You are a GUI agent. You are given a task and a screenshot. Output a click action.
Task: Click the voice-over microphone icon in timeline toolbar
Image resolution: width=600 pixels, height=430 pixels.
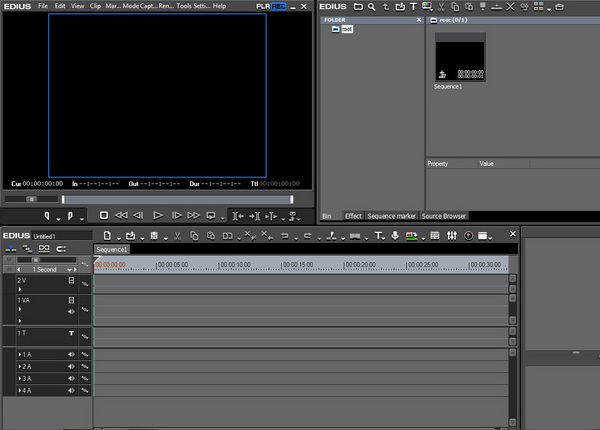[x=396, y=236]
